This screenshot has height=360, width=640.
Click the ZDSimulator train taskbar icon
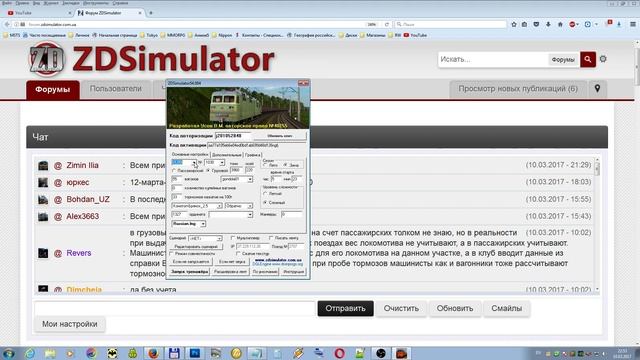point(401,353)
